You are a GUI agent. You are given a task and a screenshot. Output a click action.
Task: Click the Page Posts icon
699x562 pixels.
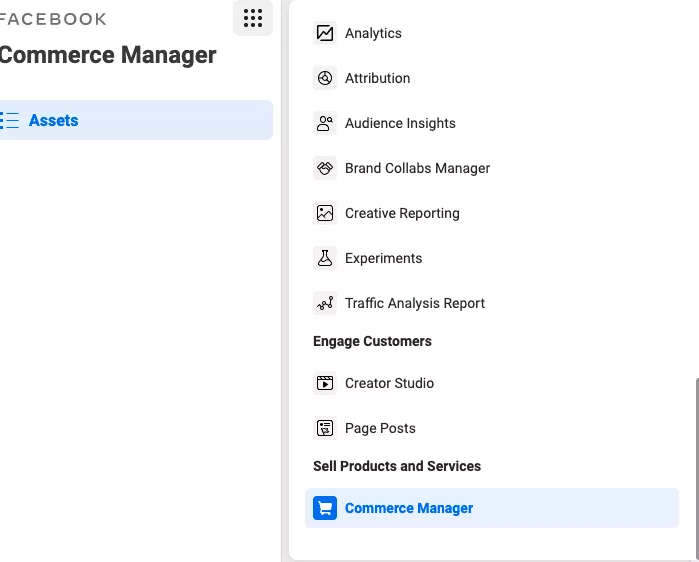[325, 428]
